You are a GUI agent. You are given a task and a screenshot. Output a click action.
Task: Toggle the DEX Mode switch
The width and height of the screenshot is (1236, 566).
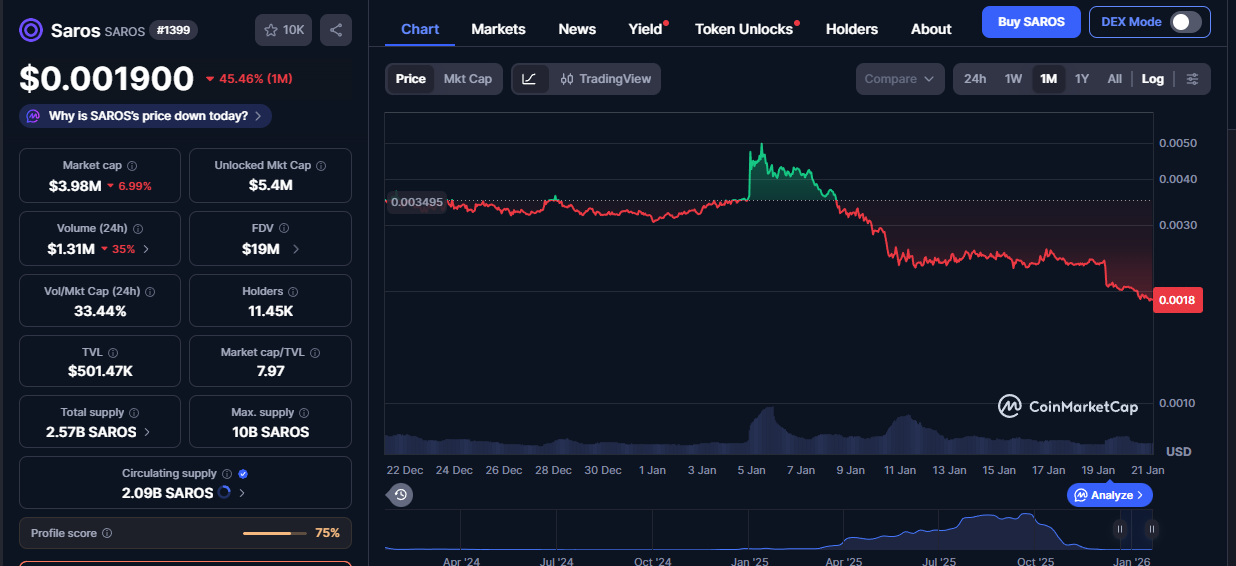click(x=1185, y=22)
